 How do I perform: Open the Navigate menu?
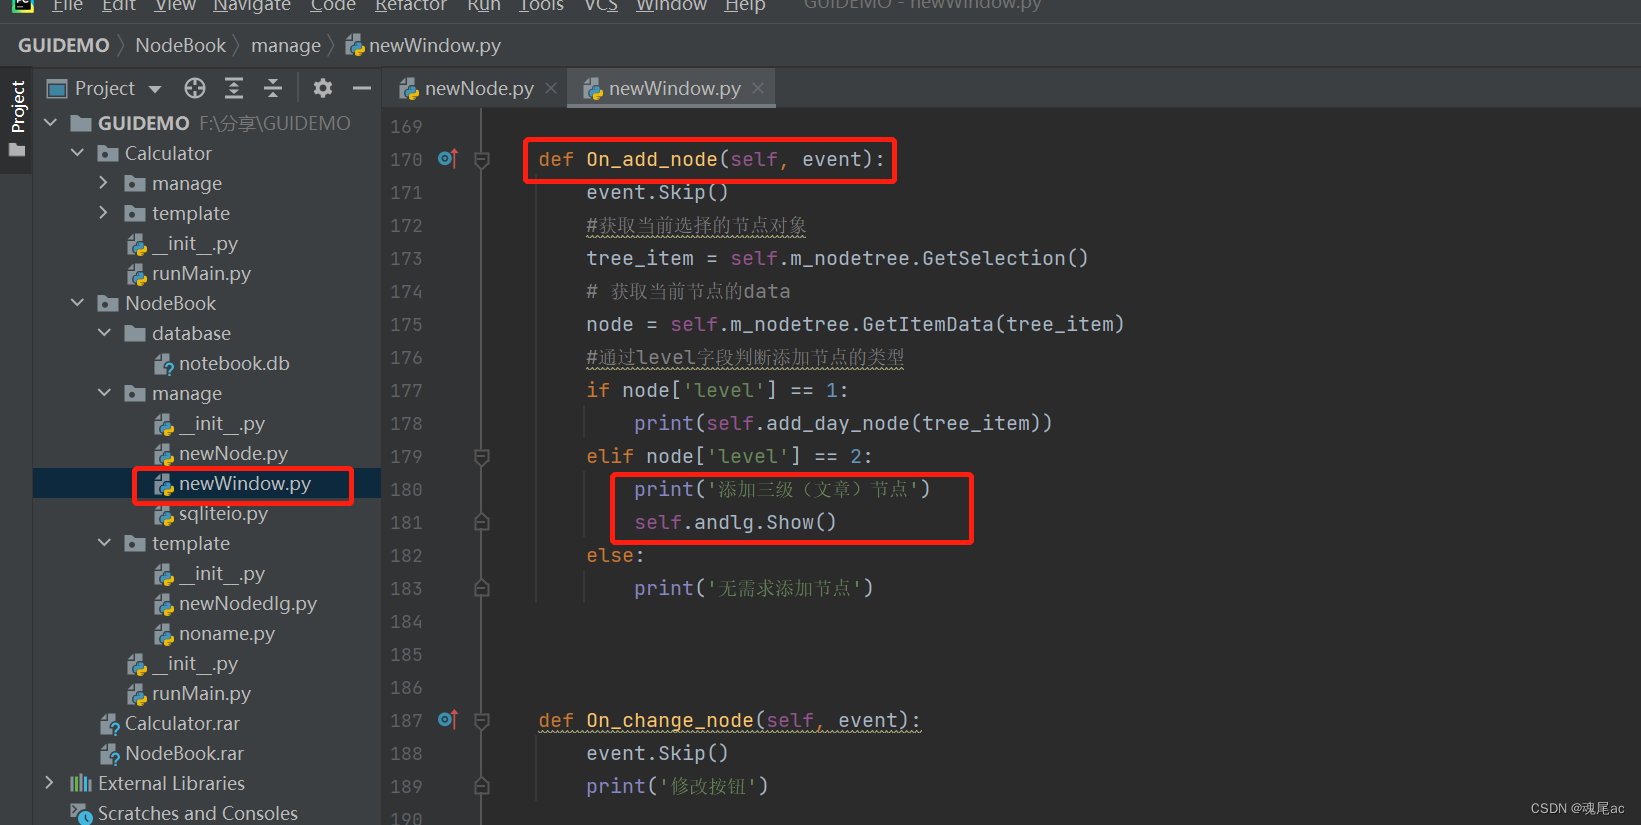click(252, 5)
